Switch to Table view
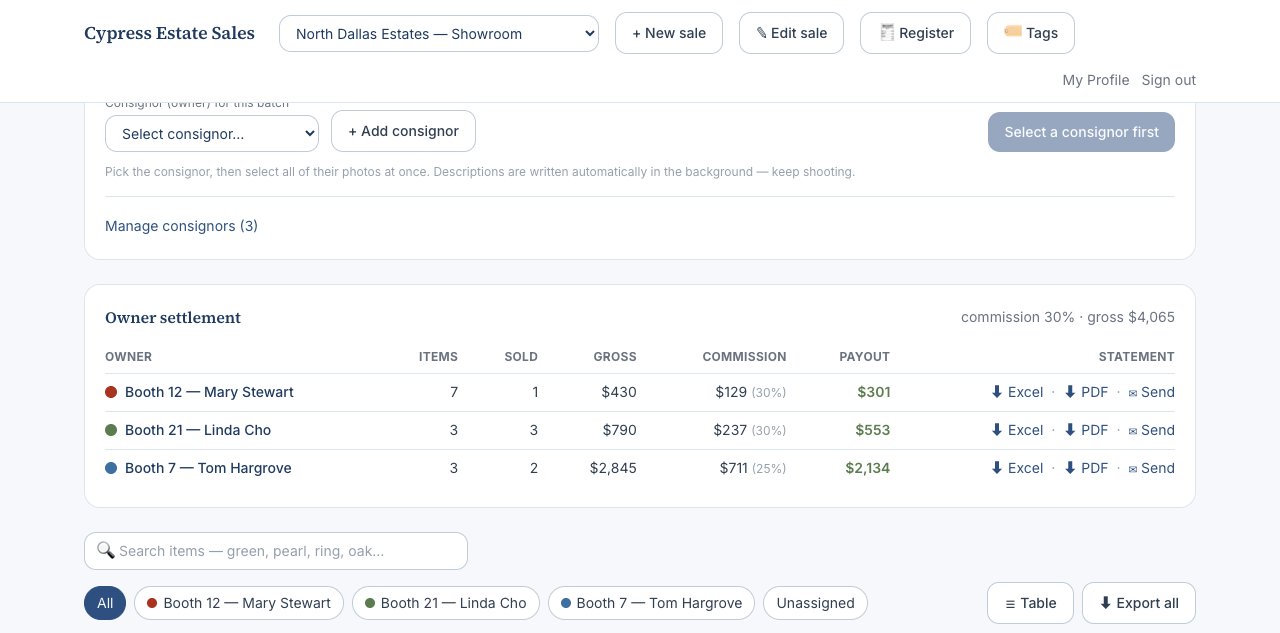The width and height of the screenshot is (1280, 633). pyautogui.click(x=1030, y=603)
